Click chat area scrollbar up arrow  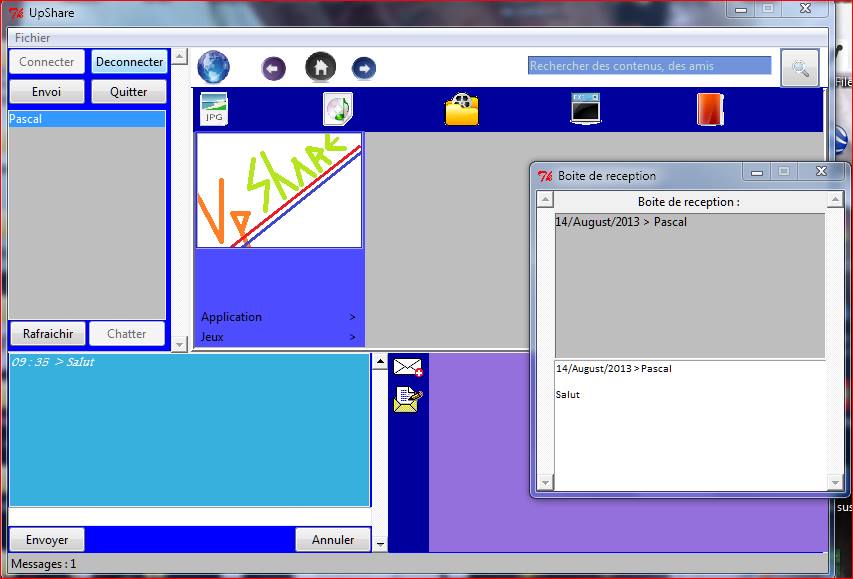click(380, 361)
